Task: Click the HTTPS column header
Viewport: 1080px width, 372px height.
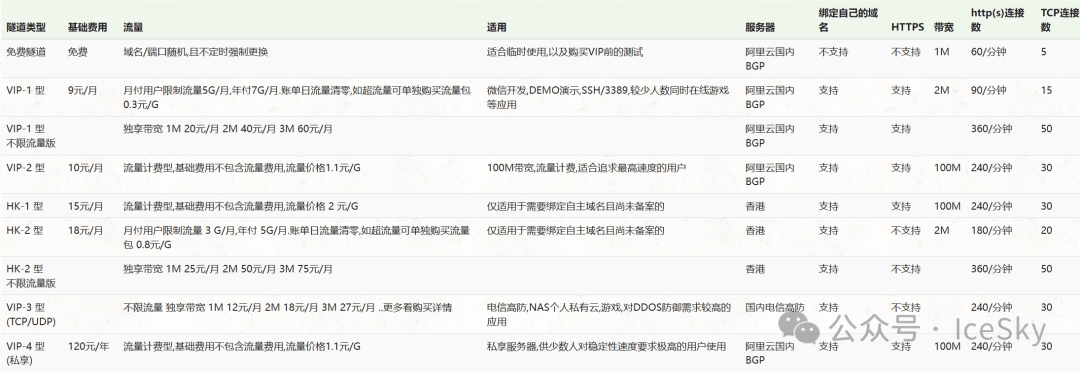Action: 908,28
